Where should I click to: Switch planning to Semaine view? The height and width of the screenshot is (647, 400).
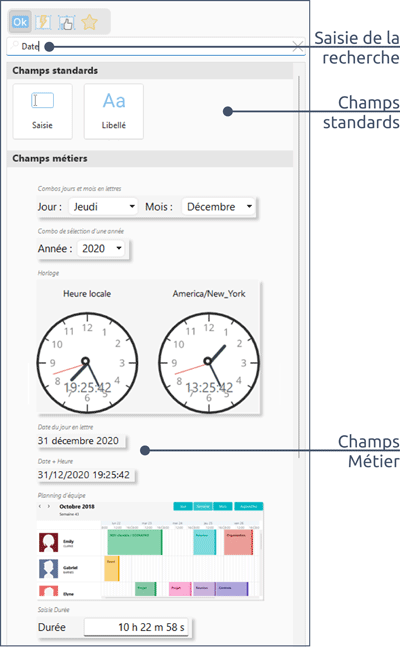203,506
